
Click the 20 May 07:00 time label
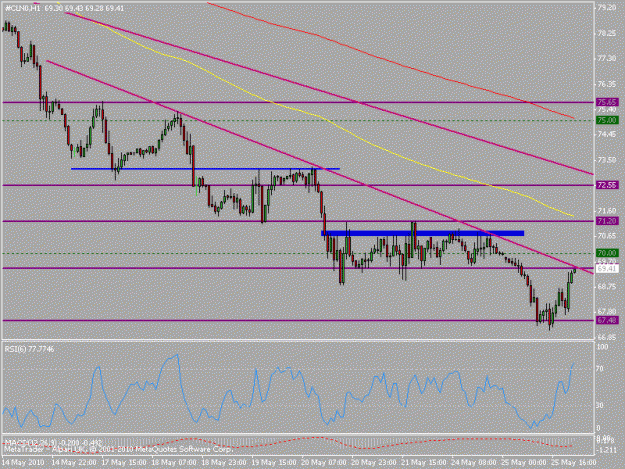[x=324, y=463]
